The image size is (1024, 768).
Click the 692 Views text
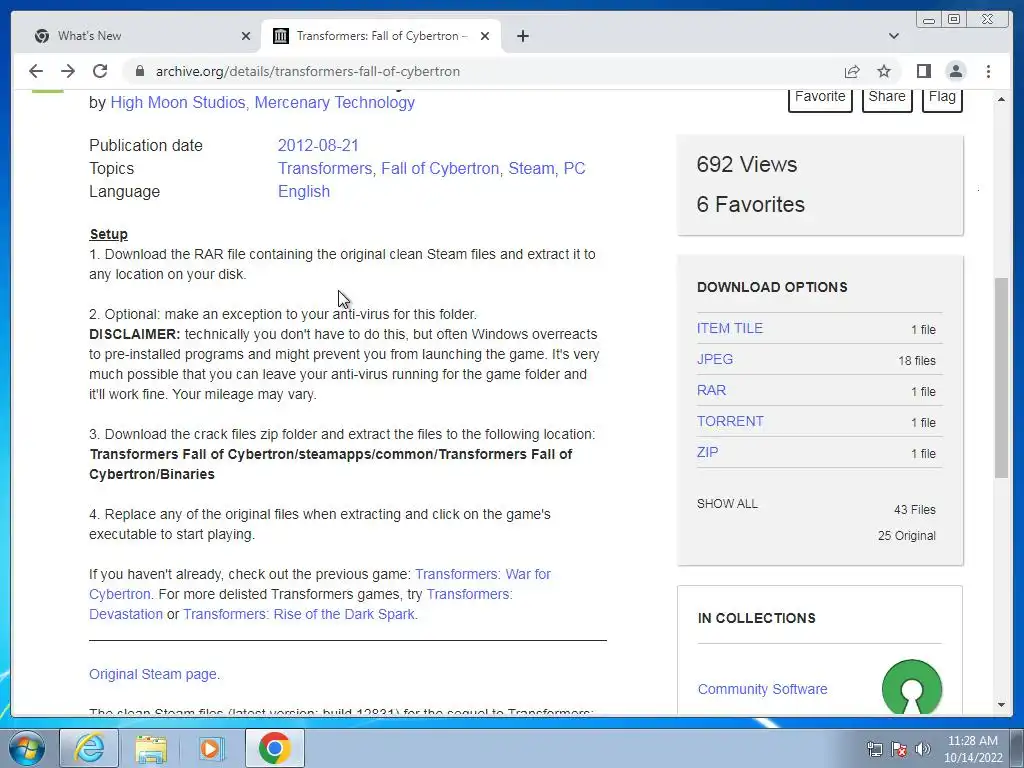[x=746, y=165]
